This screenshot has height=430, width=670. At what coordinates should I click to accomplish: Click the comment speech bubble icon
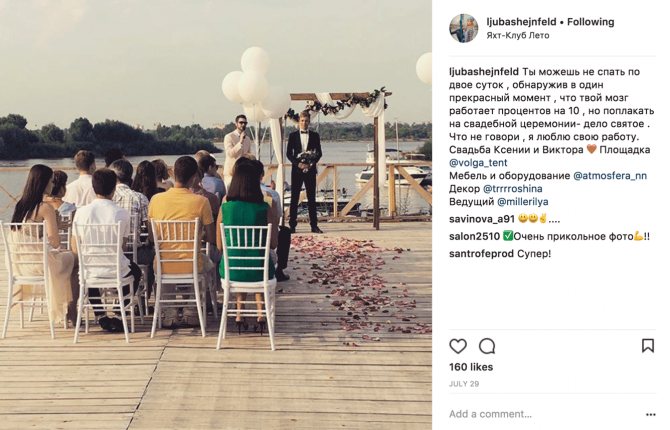coord(487,346)
